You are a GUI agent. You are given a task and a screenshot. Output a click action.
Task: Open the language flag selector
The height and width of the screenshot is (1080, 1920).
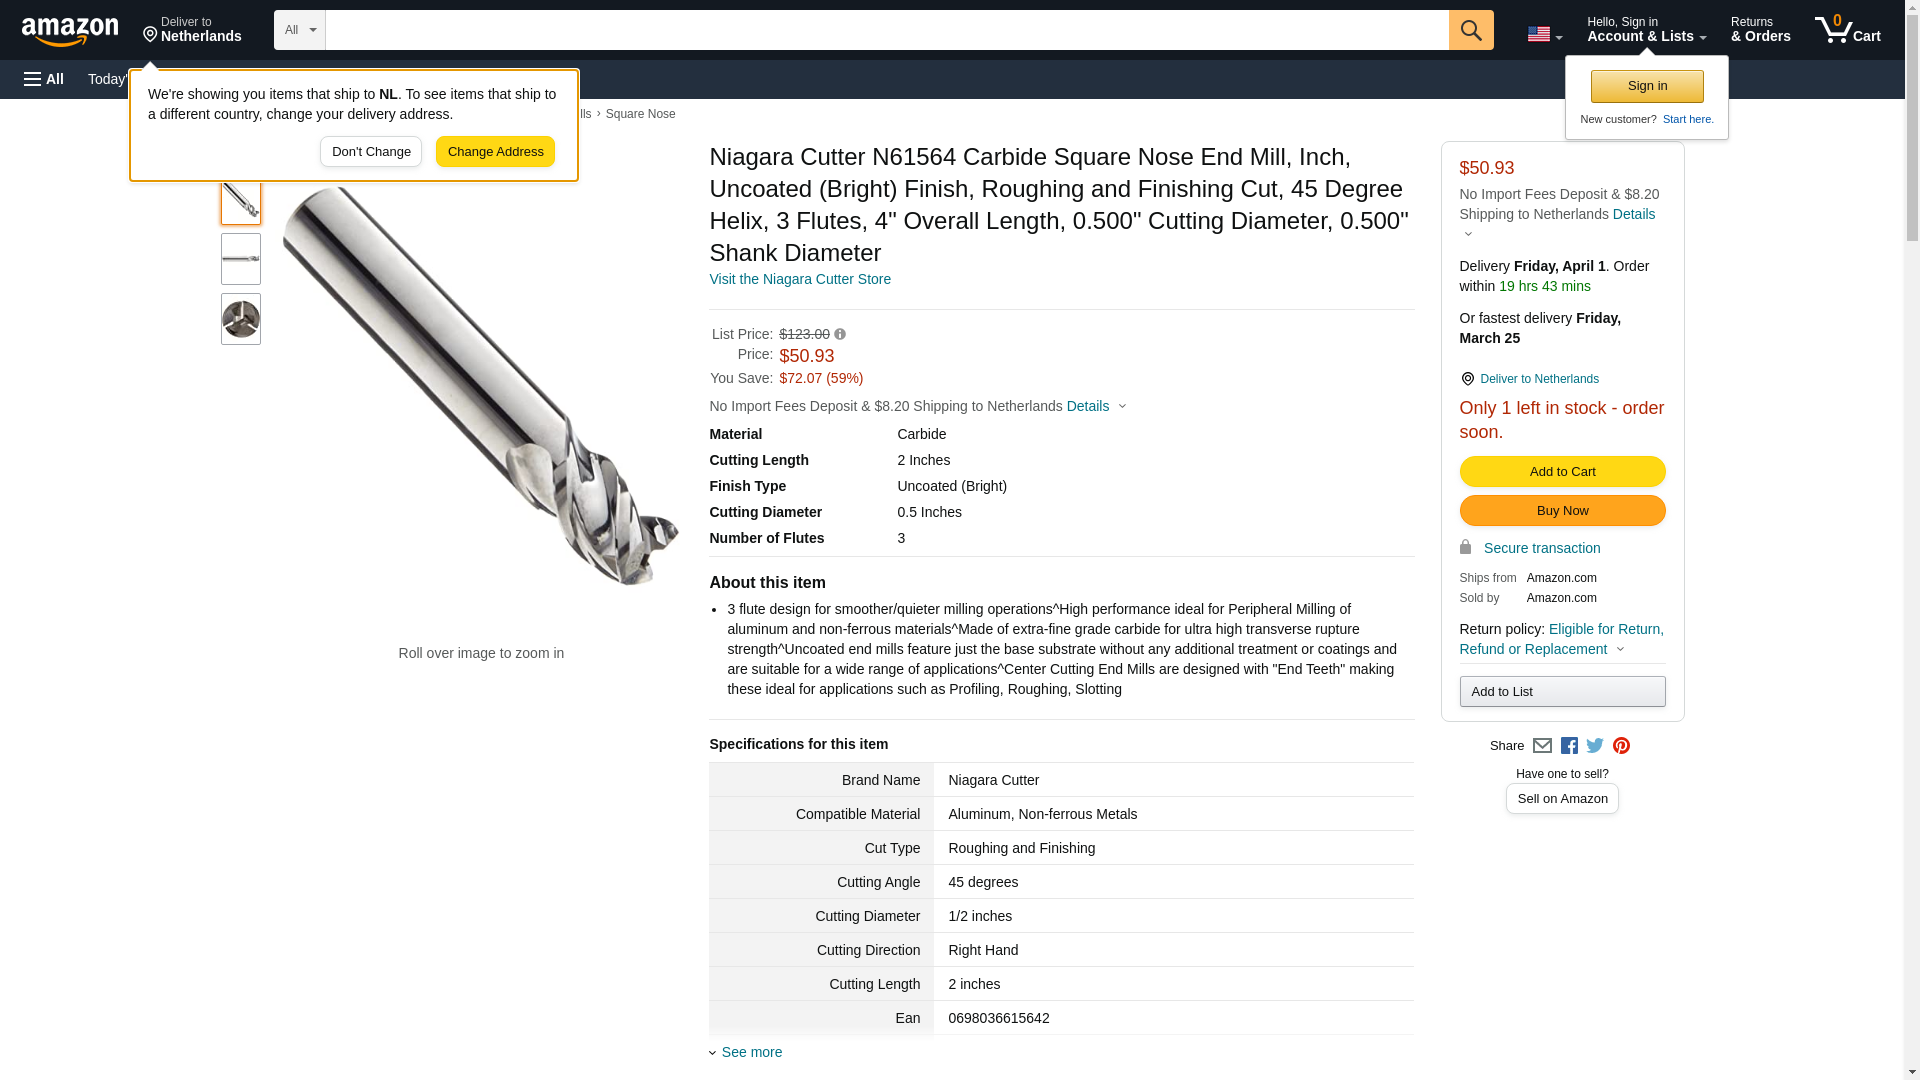click(x=1544, y=34)
